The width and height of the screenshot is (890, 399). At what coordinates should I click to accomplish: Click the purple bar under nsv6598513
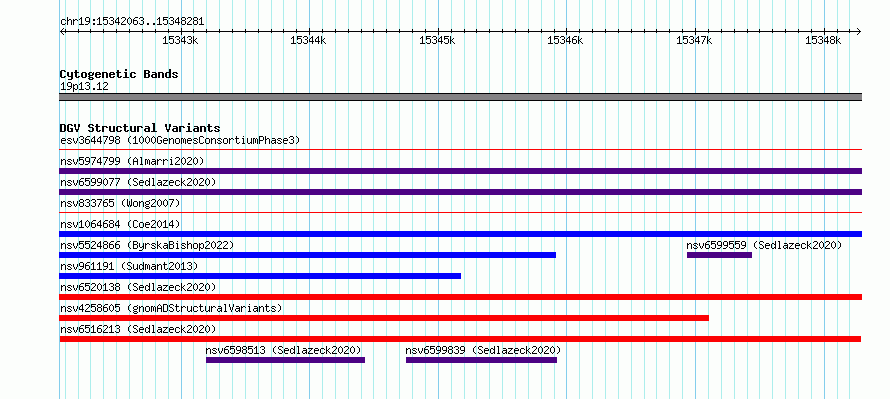coord(286,360)
